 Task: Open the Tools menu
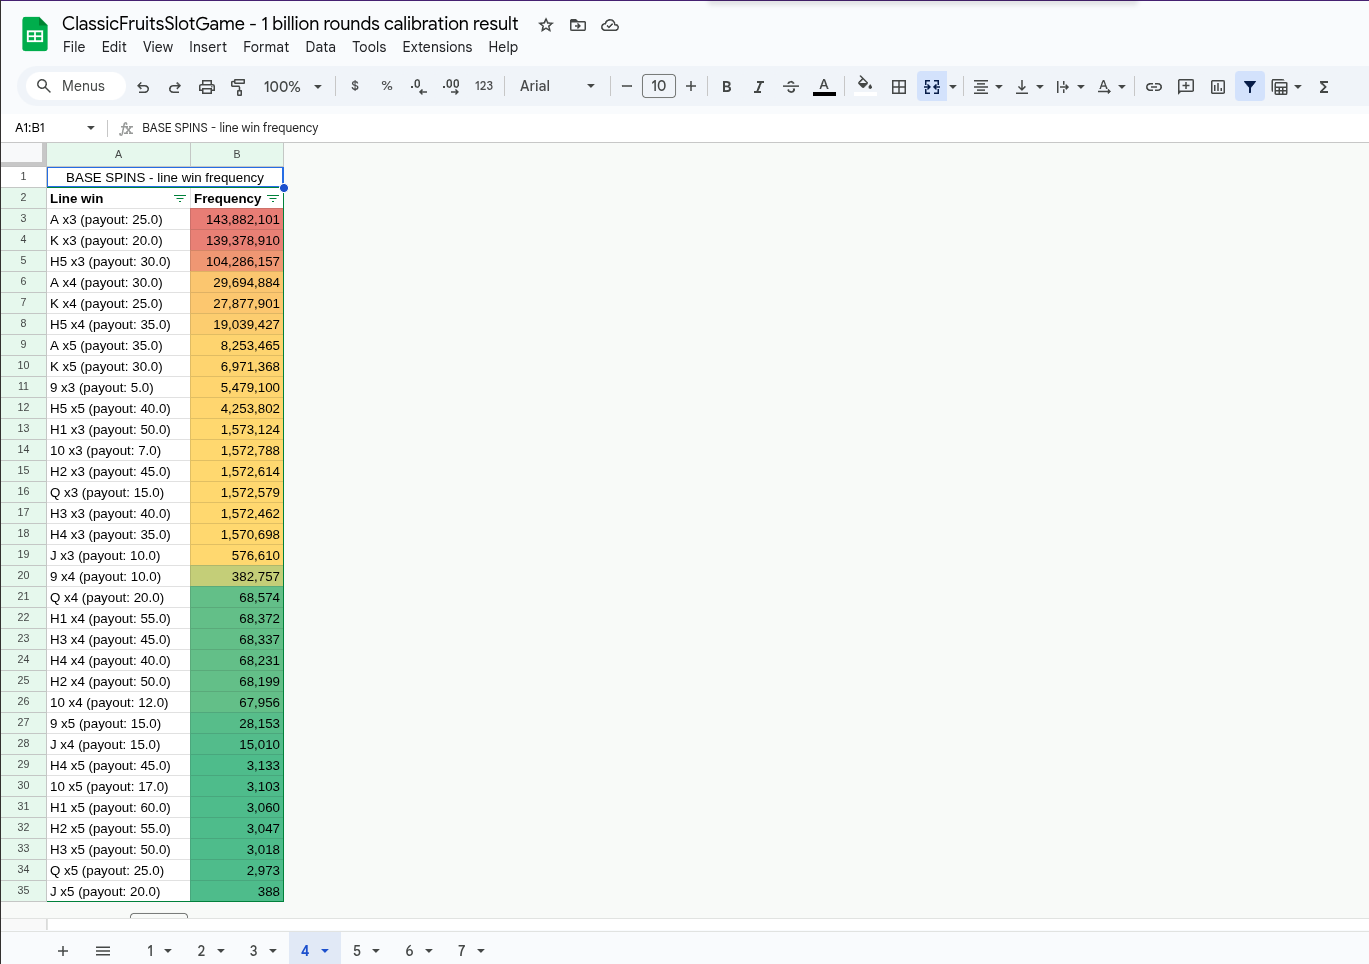[369, 47]
